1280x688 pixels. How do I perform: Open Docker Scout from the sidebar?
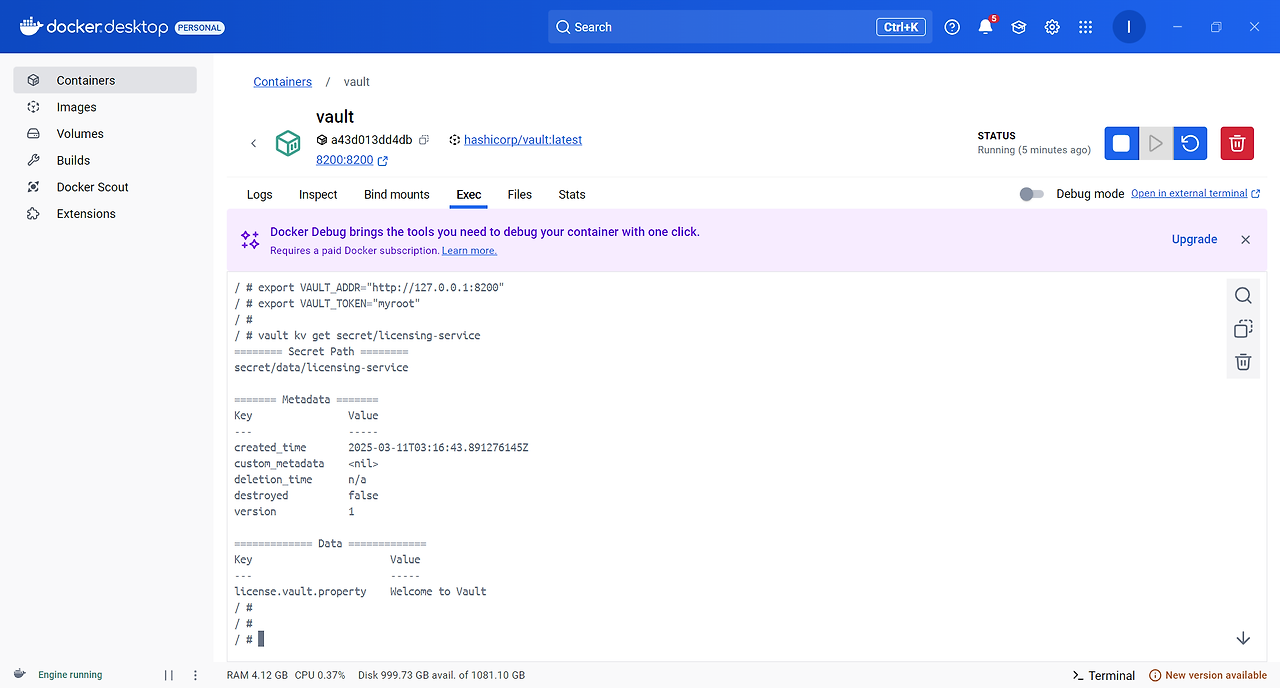[x=105, y=187]
